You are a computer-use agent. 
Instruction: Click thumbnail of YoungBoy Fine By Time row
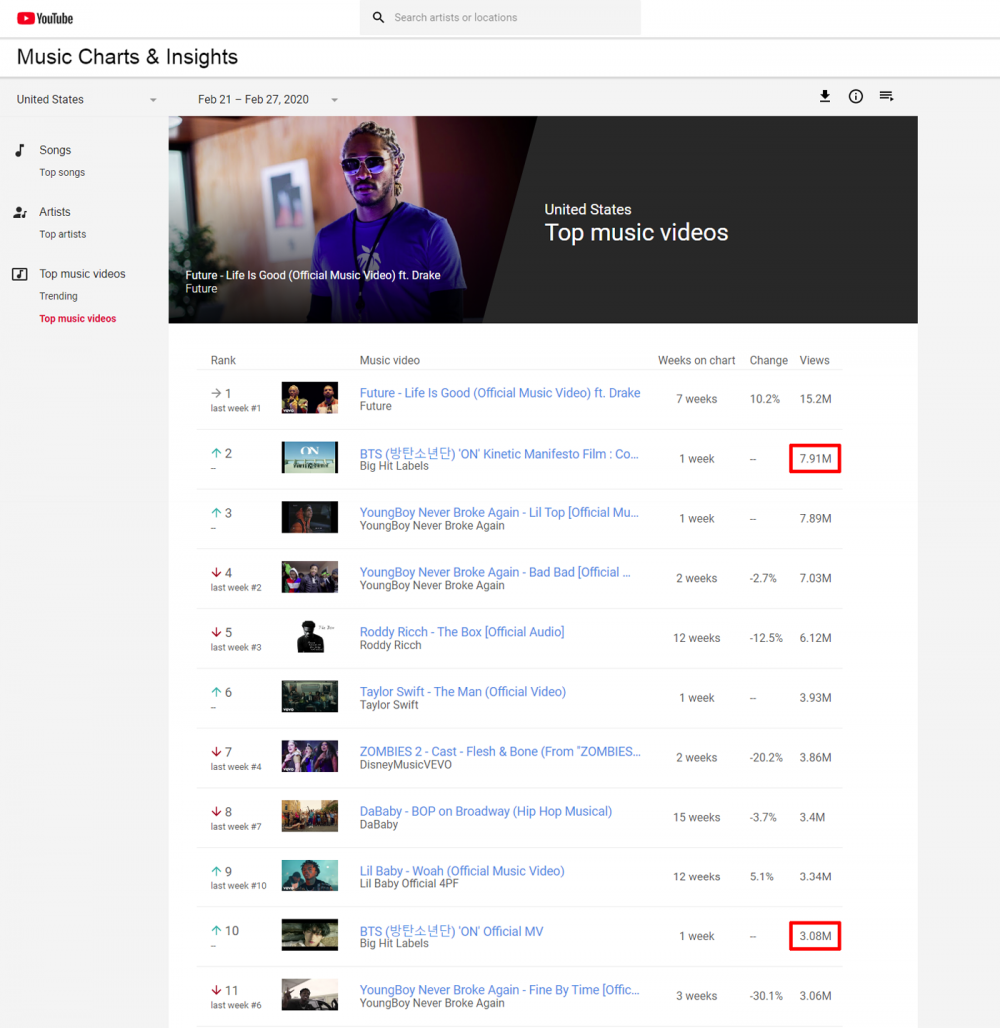pyautogui.click(x=310, y=995)
